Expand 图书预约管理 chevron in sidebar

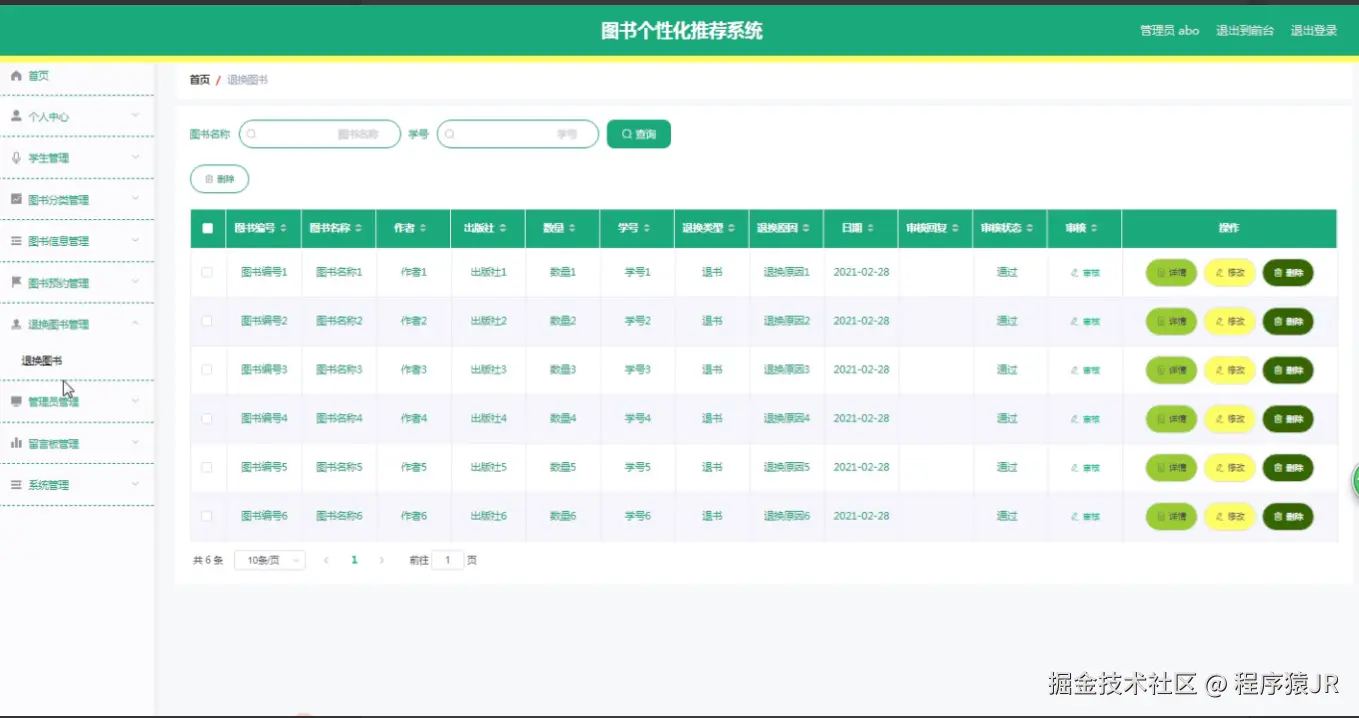tap(135, 282)
